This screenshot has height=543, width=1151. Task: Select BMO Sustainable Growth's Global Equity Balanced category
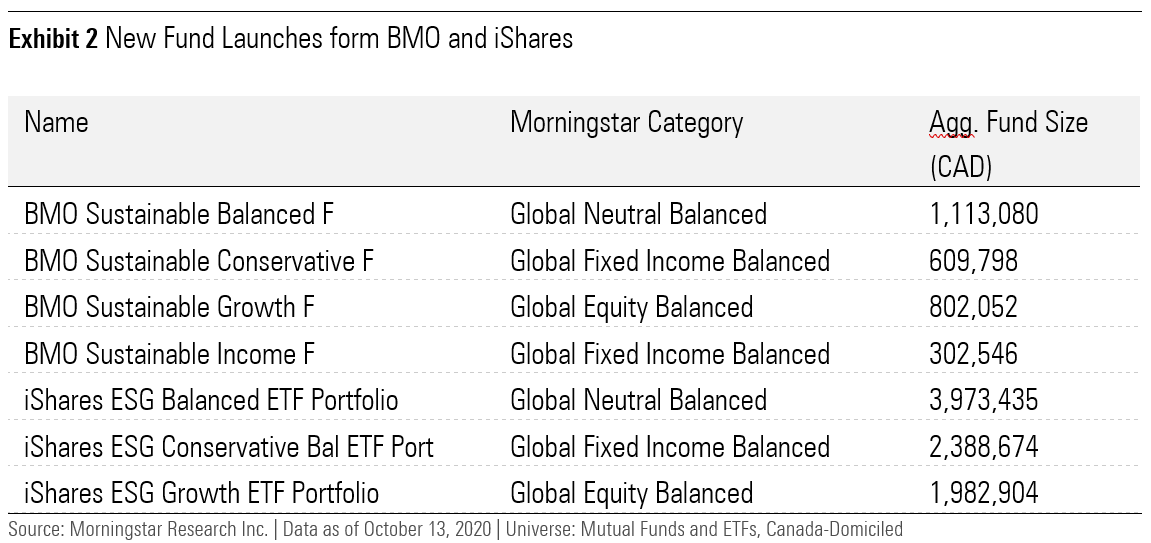point(631,307)
